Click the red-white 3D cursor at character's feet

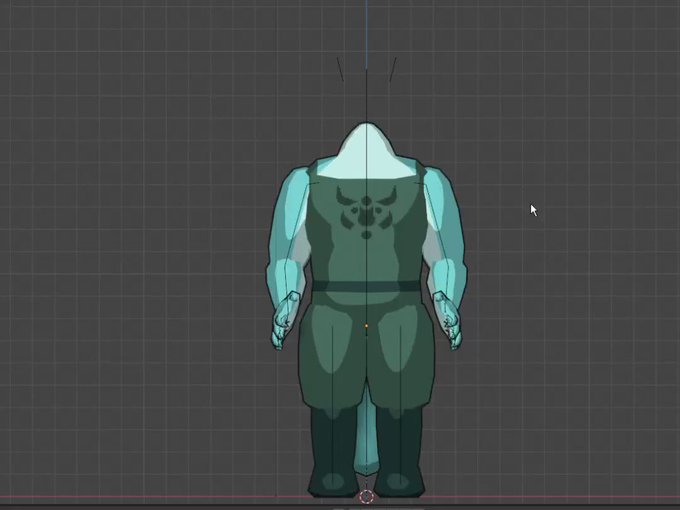point(366,496)
